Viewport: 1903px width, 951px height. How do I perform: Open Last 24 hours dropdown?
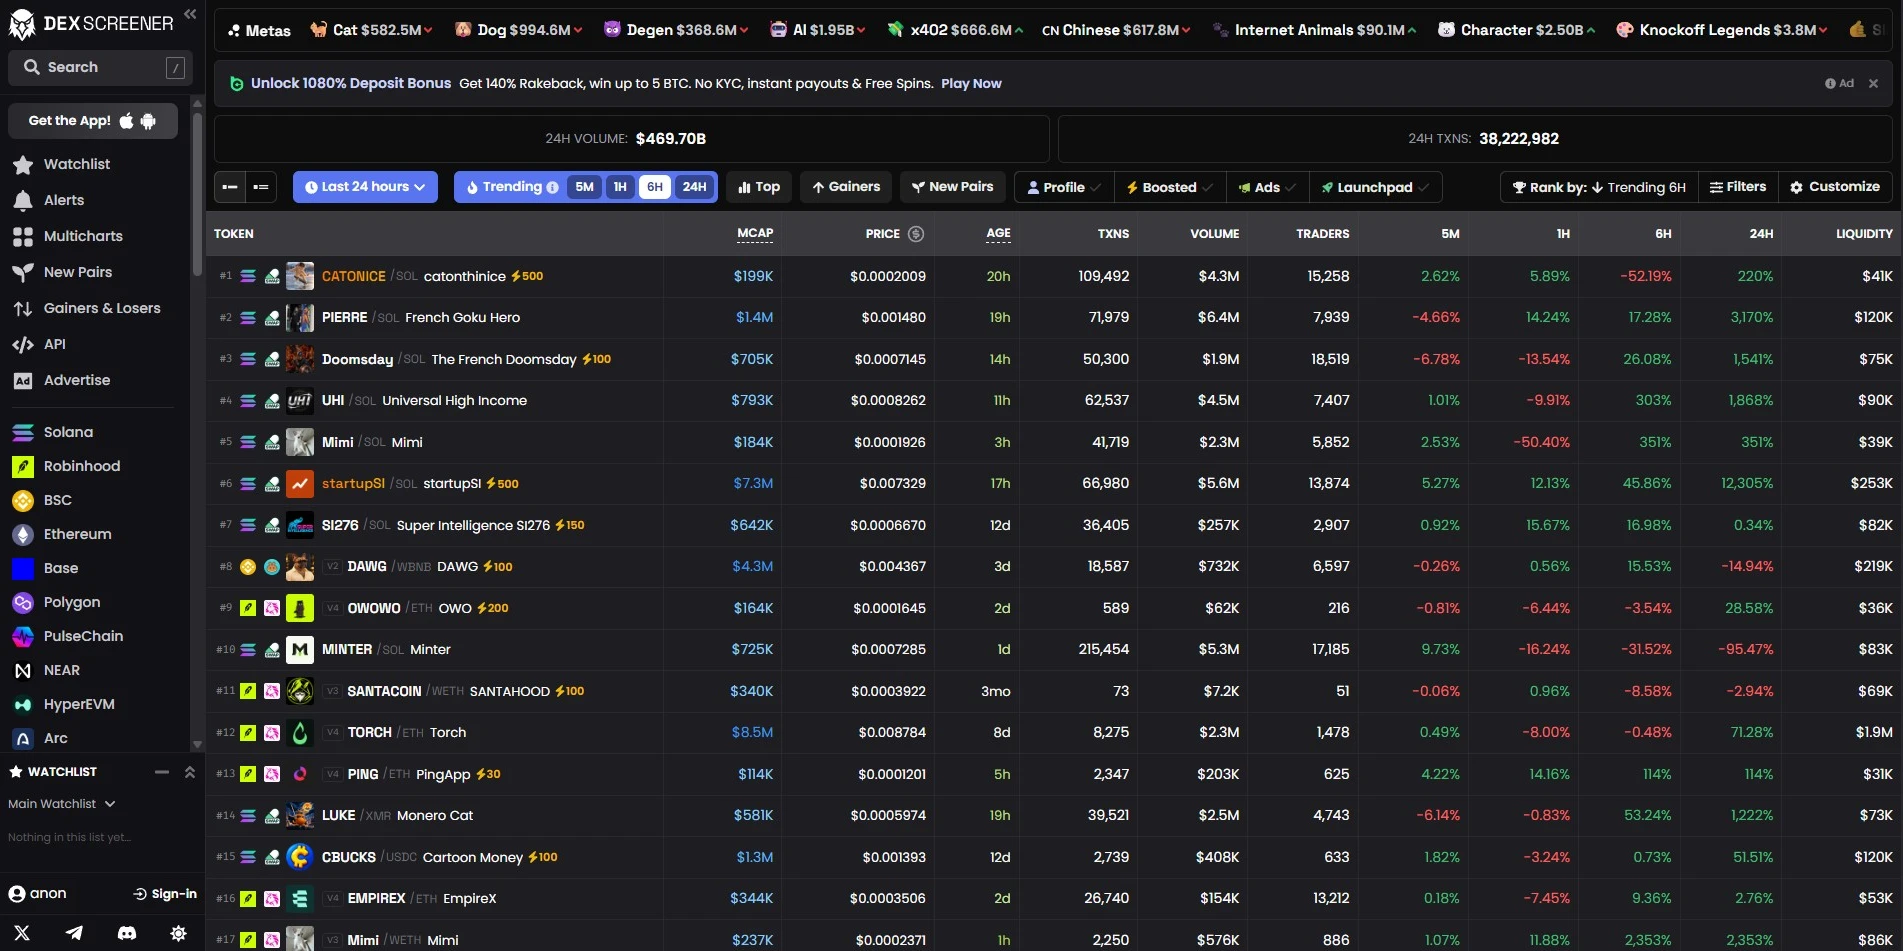pos(365,187)
